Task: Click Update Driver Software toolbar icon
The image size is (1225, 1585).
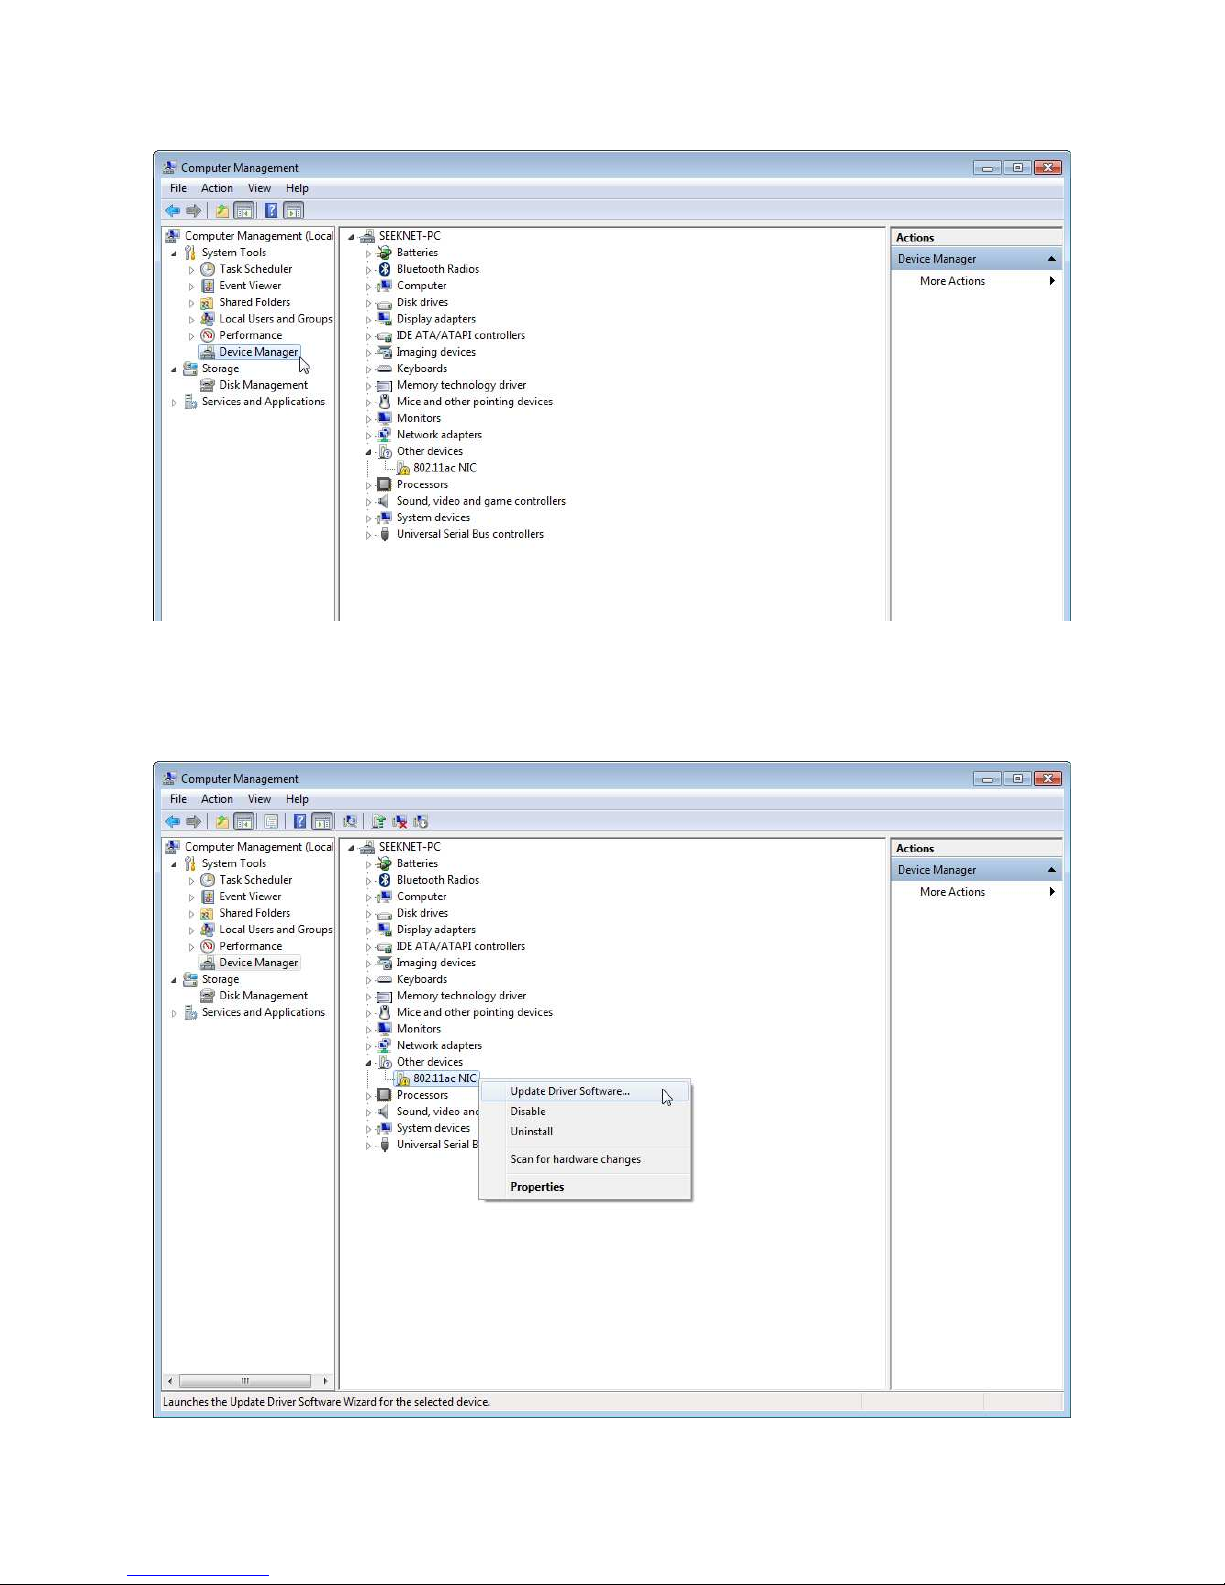Action: pos(378,821)
